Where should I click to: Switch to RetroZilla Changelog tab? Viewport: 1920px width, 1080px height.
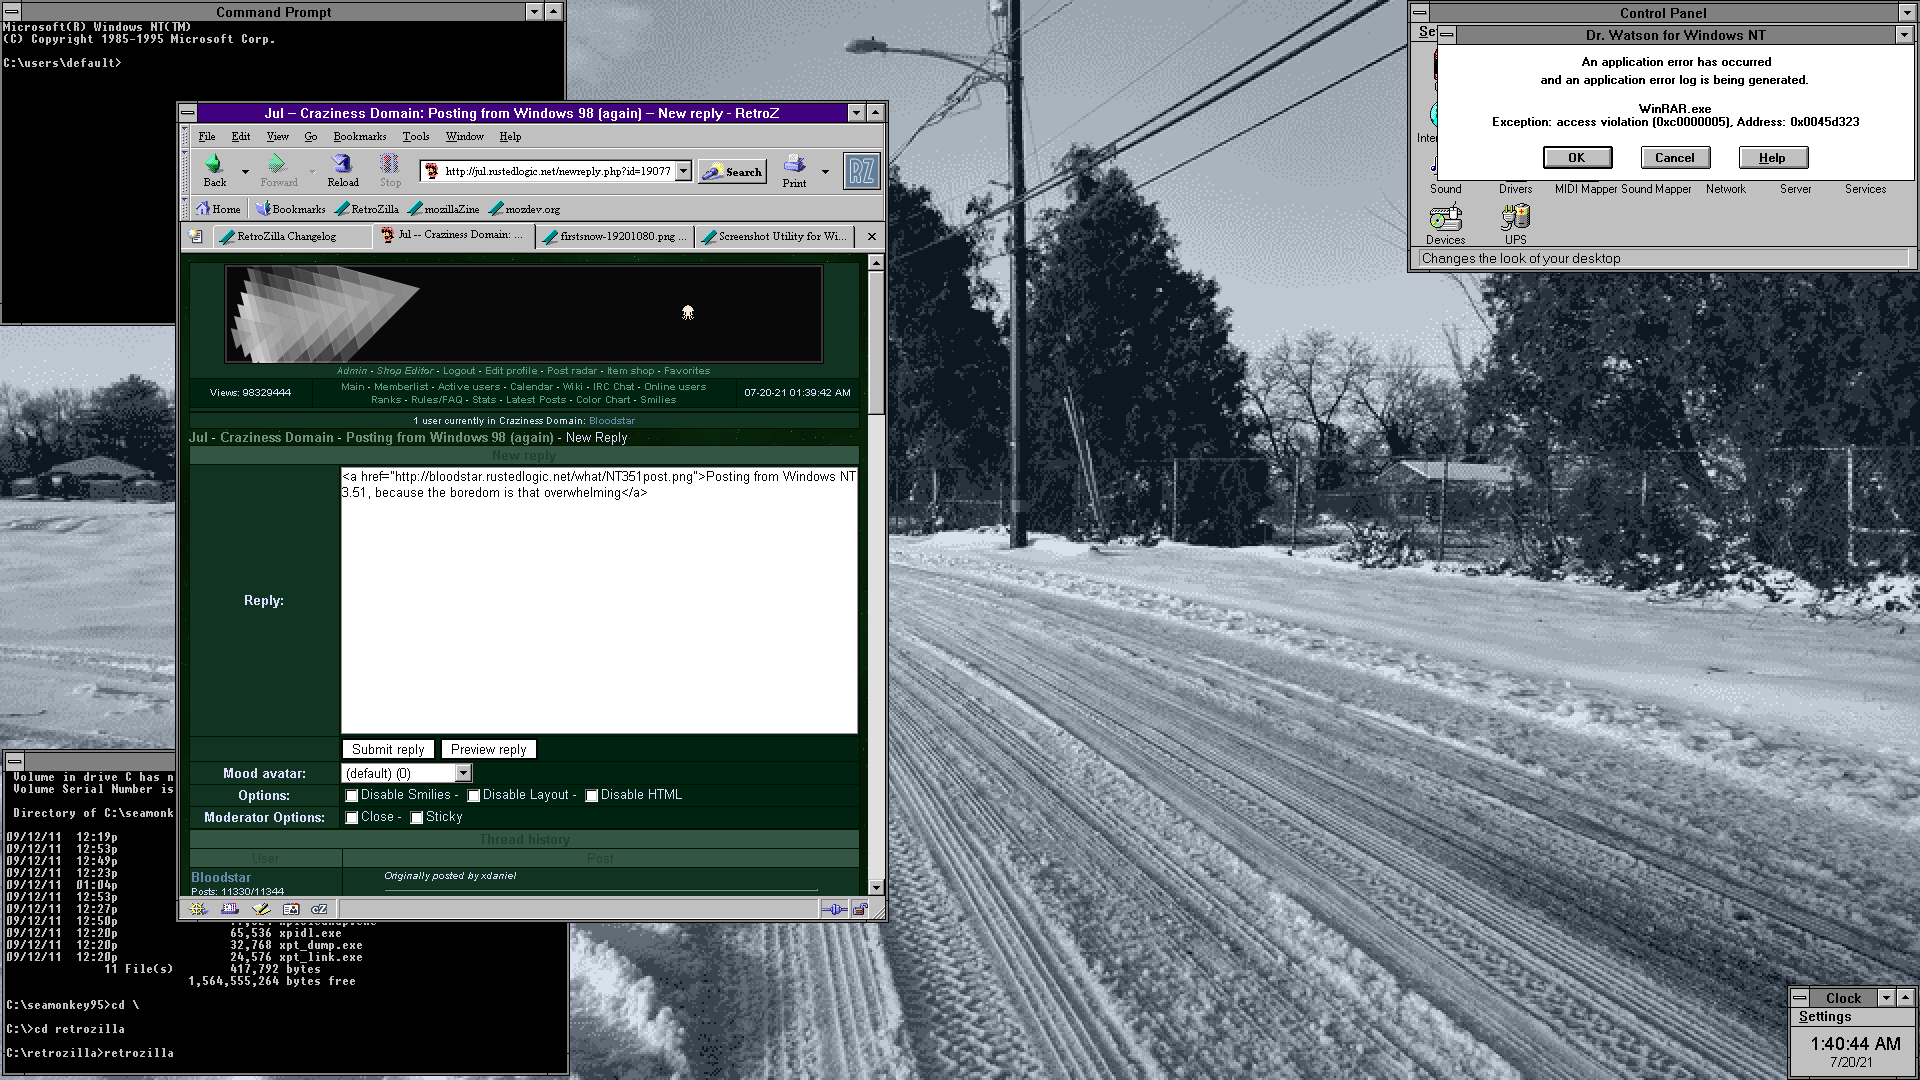click(x=285, y=236)
